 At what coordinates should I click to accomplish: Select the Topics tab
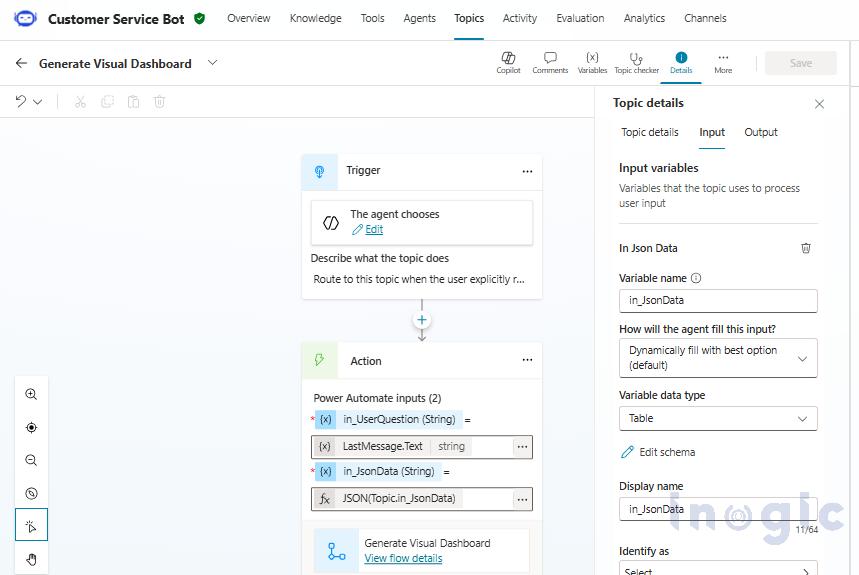(469, 19)
